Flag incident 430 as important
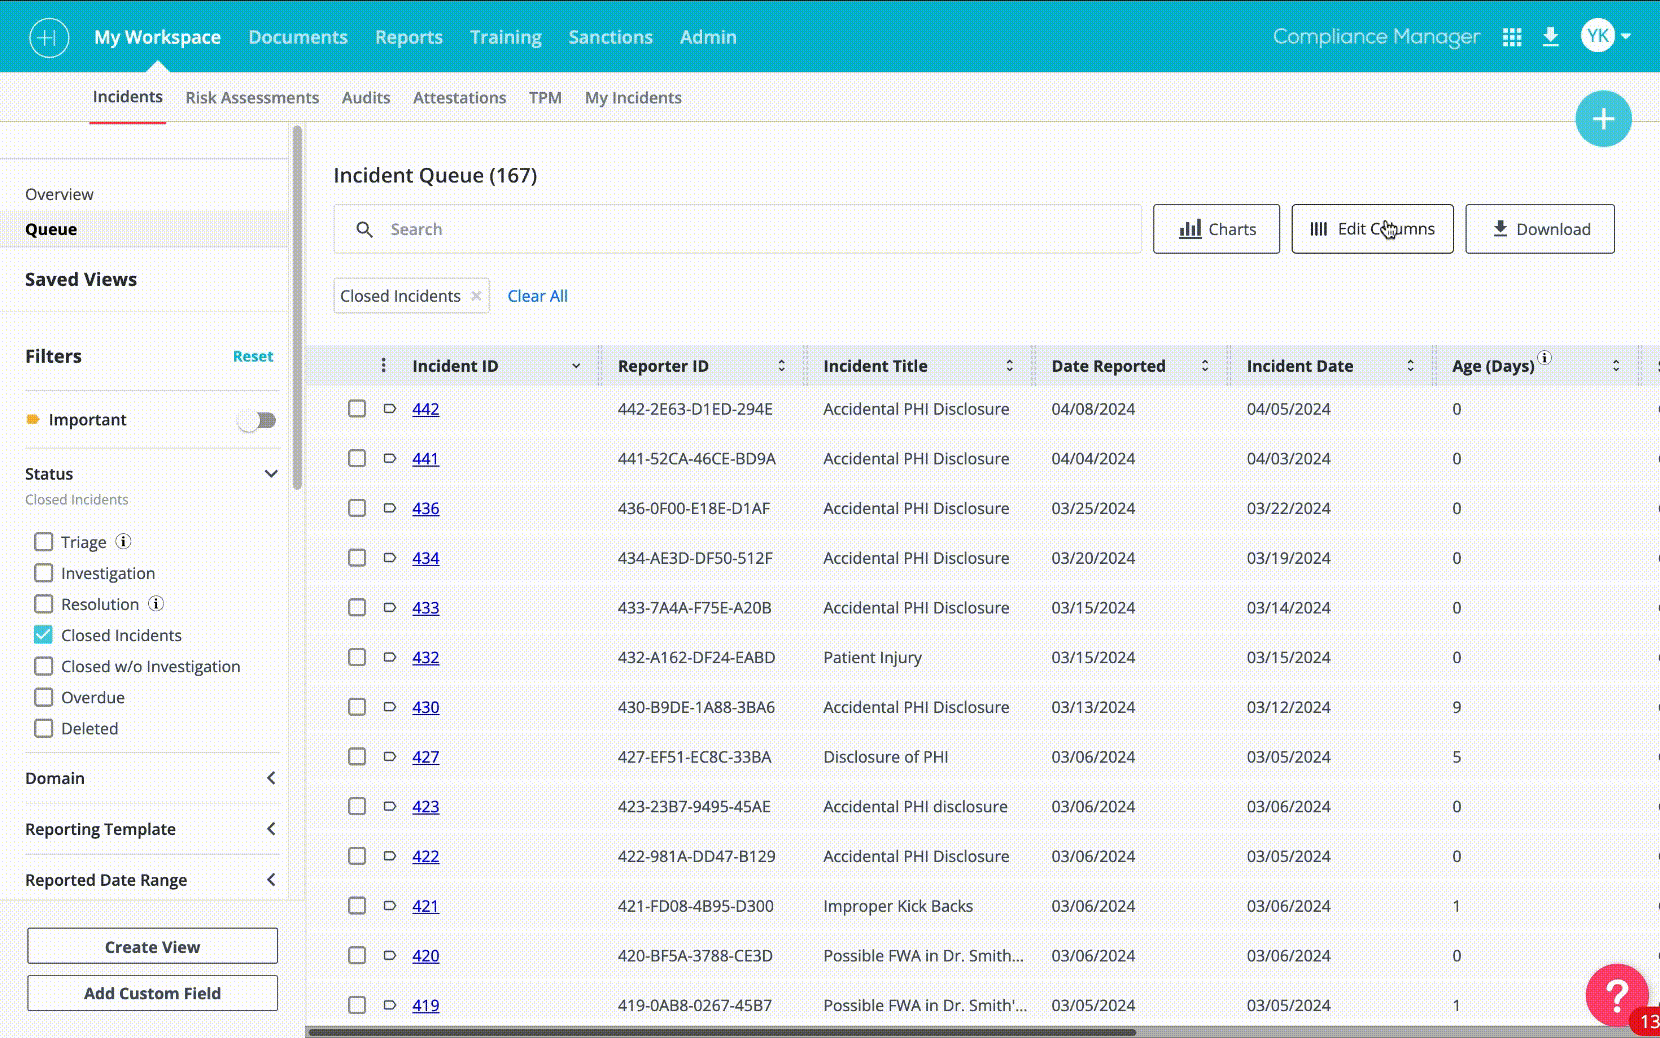This screenshot has height=1038, width=1660. point(390,707)
